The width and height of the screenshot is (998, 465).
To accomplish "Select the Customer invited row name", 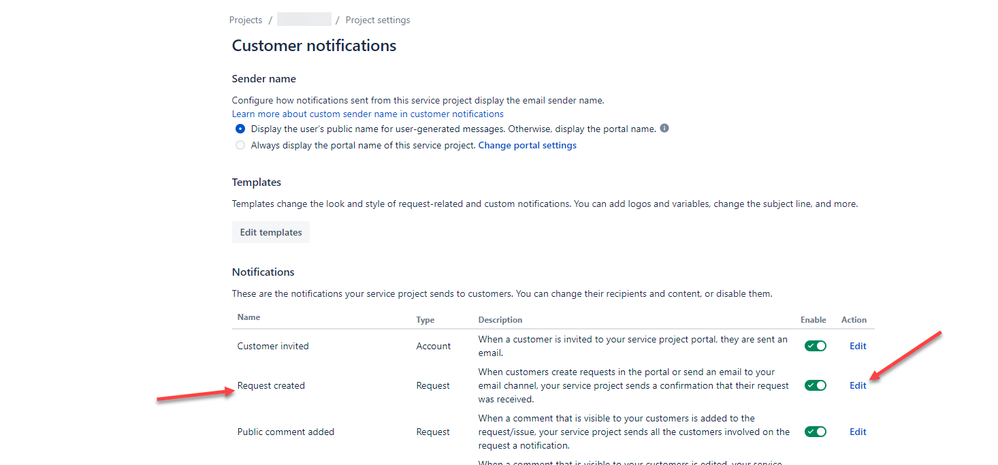I will point(273,346).
